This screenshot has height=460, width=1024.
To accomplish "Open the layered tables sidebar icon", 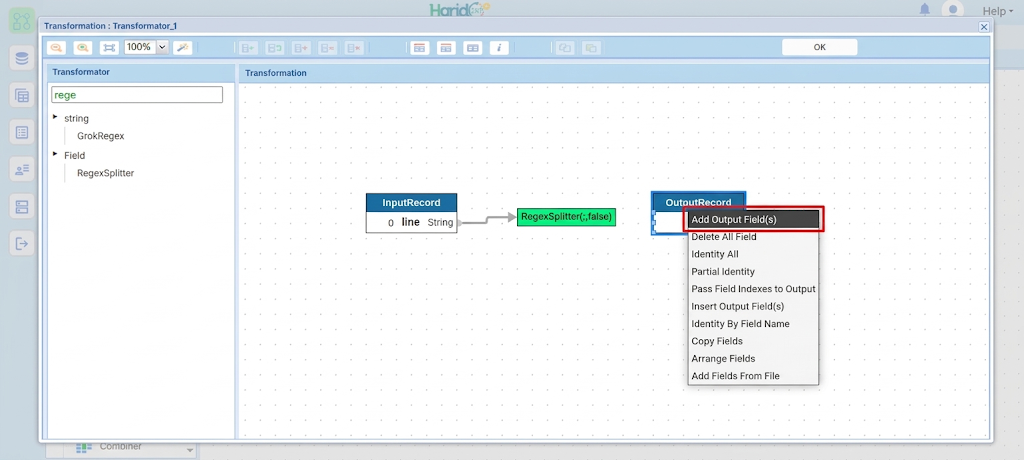I will pyautogui.click(x=22, y=96).
